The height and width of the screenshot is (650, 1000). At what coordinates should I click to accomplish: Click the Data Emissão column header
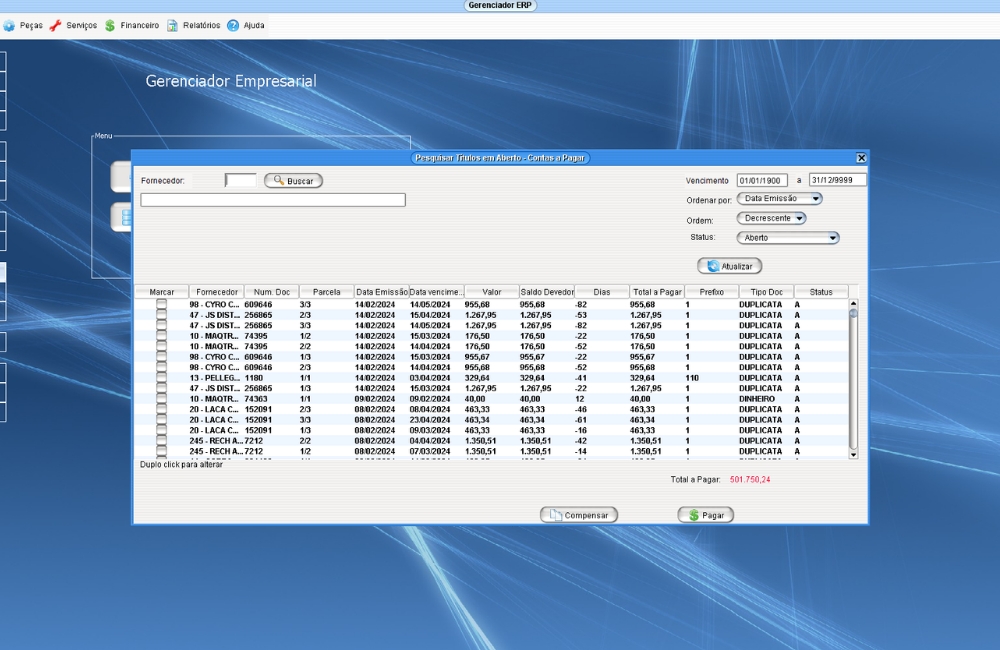click(x=381, y=292)
